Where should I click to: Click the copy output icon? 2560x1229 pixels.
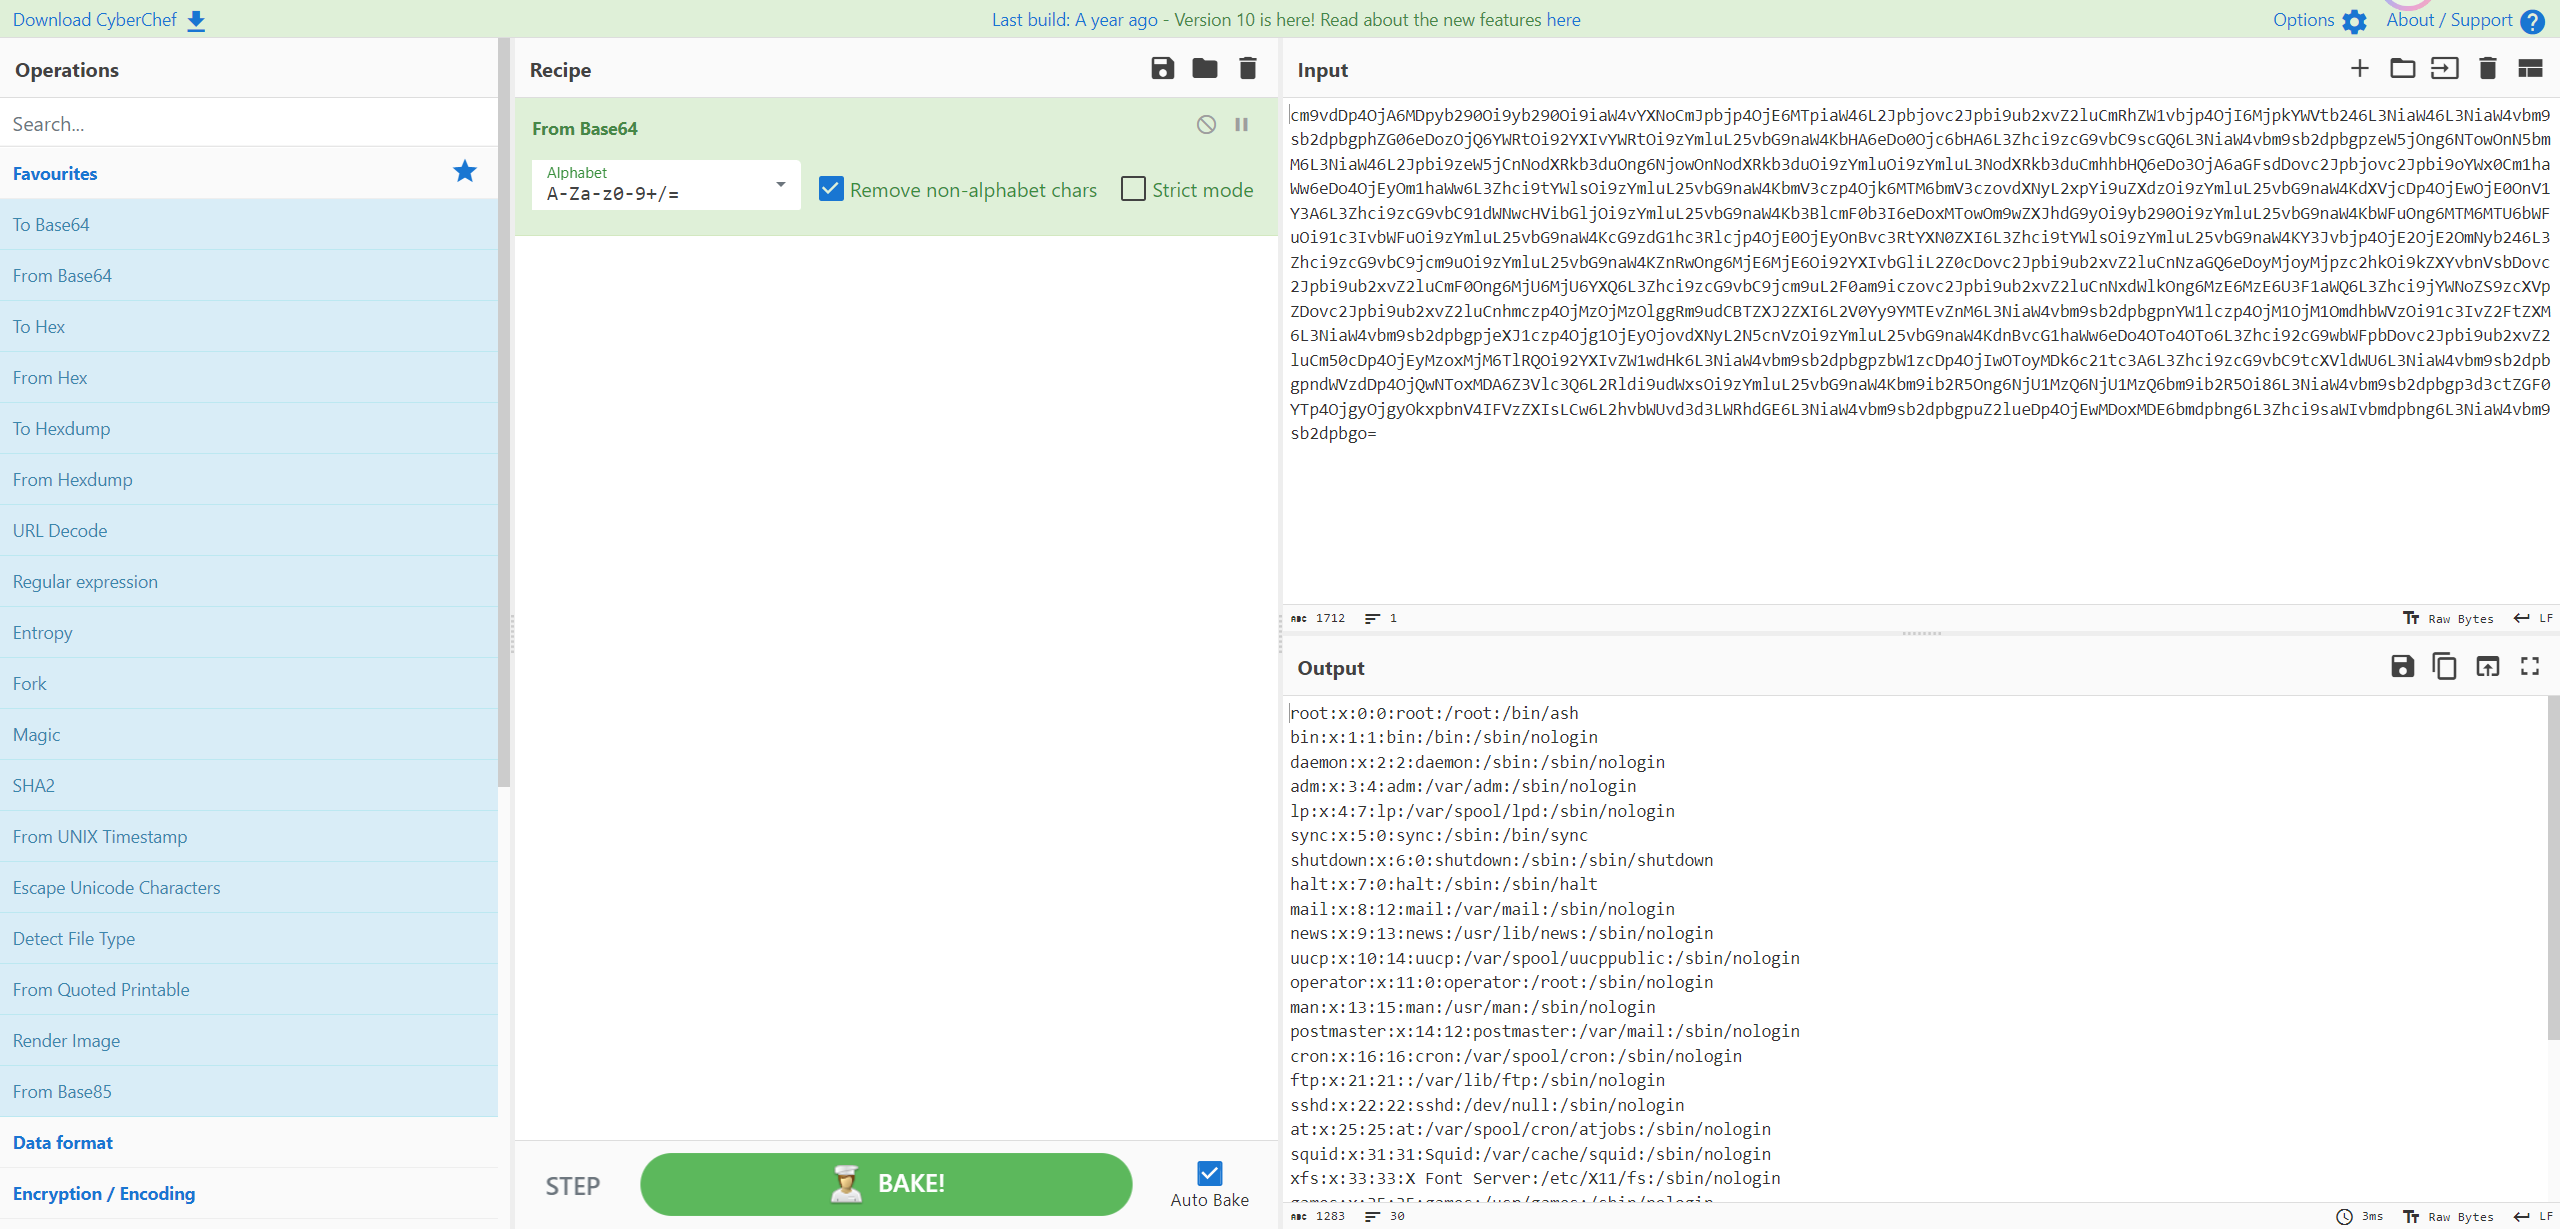(x=2444, y=668)
